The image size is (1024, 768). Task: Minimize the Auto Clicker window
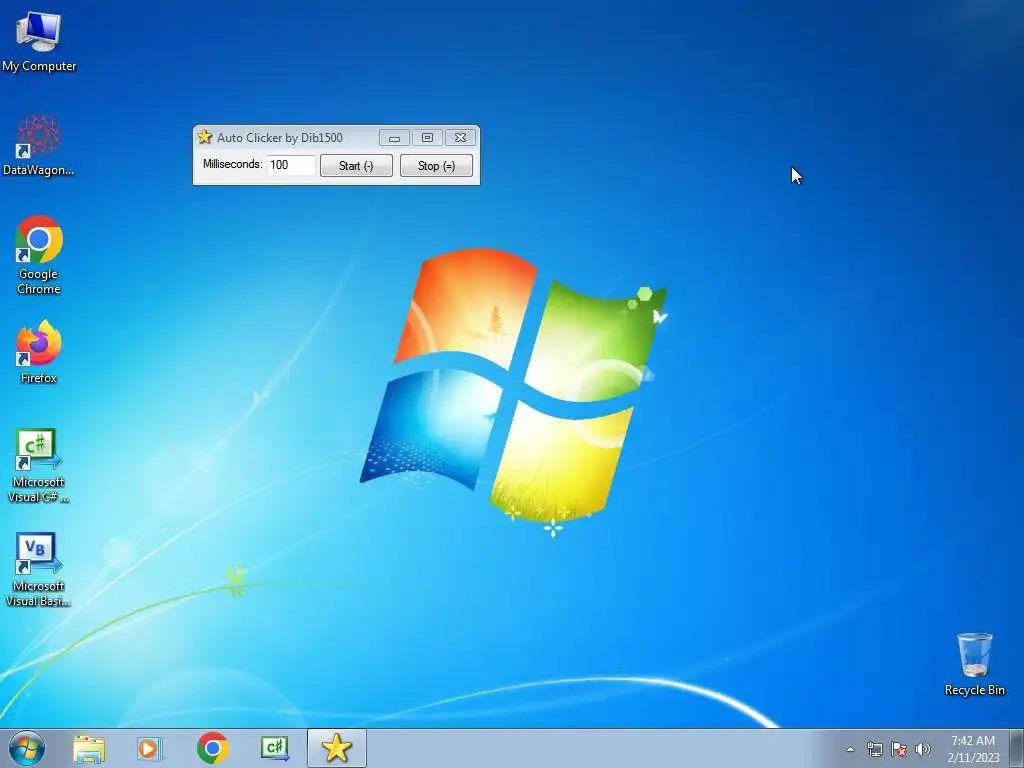point(394,138)
